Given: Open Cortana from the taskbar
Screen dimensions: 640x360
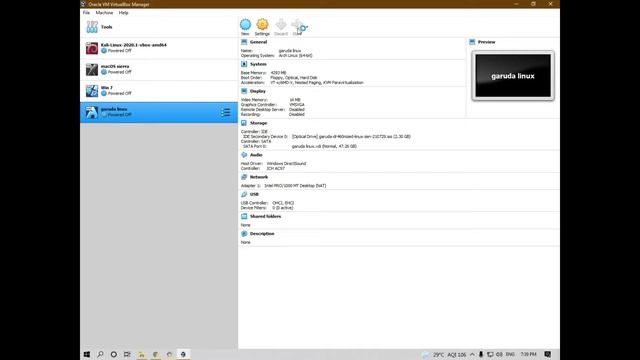Looking at the screenshot, I should 114,354.
